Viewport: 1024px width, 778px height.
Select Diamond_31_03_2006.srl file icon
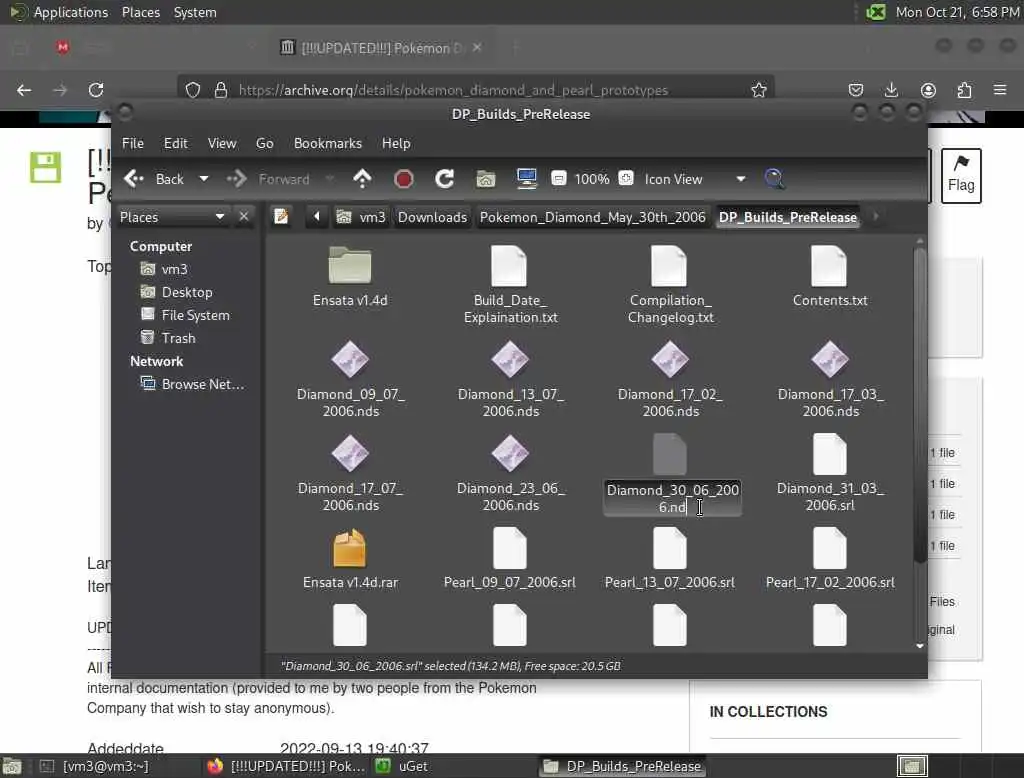pos(830,455)
